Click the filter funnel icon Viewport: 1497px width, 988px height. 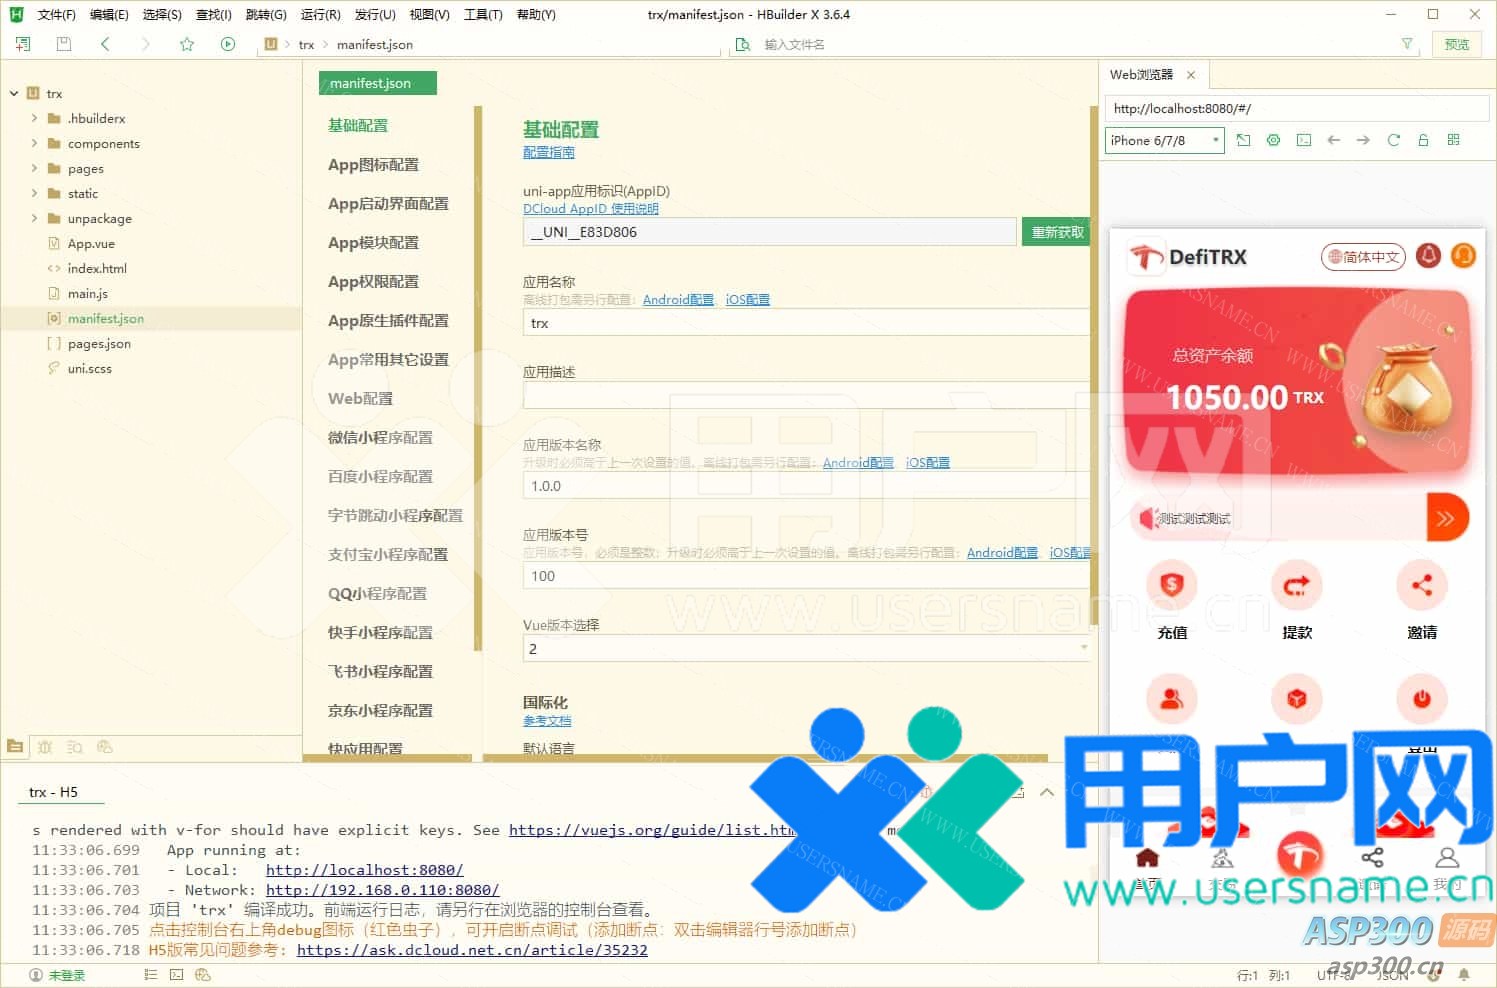click(1407, 44)
